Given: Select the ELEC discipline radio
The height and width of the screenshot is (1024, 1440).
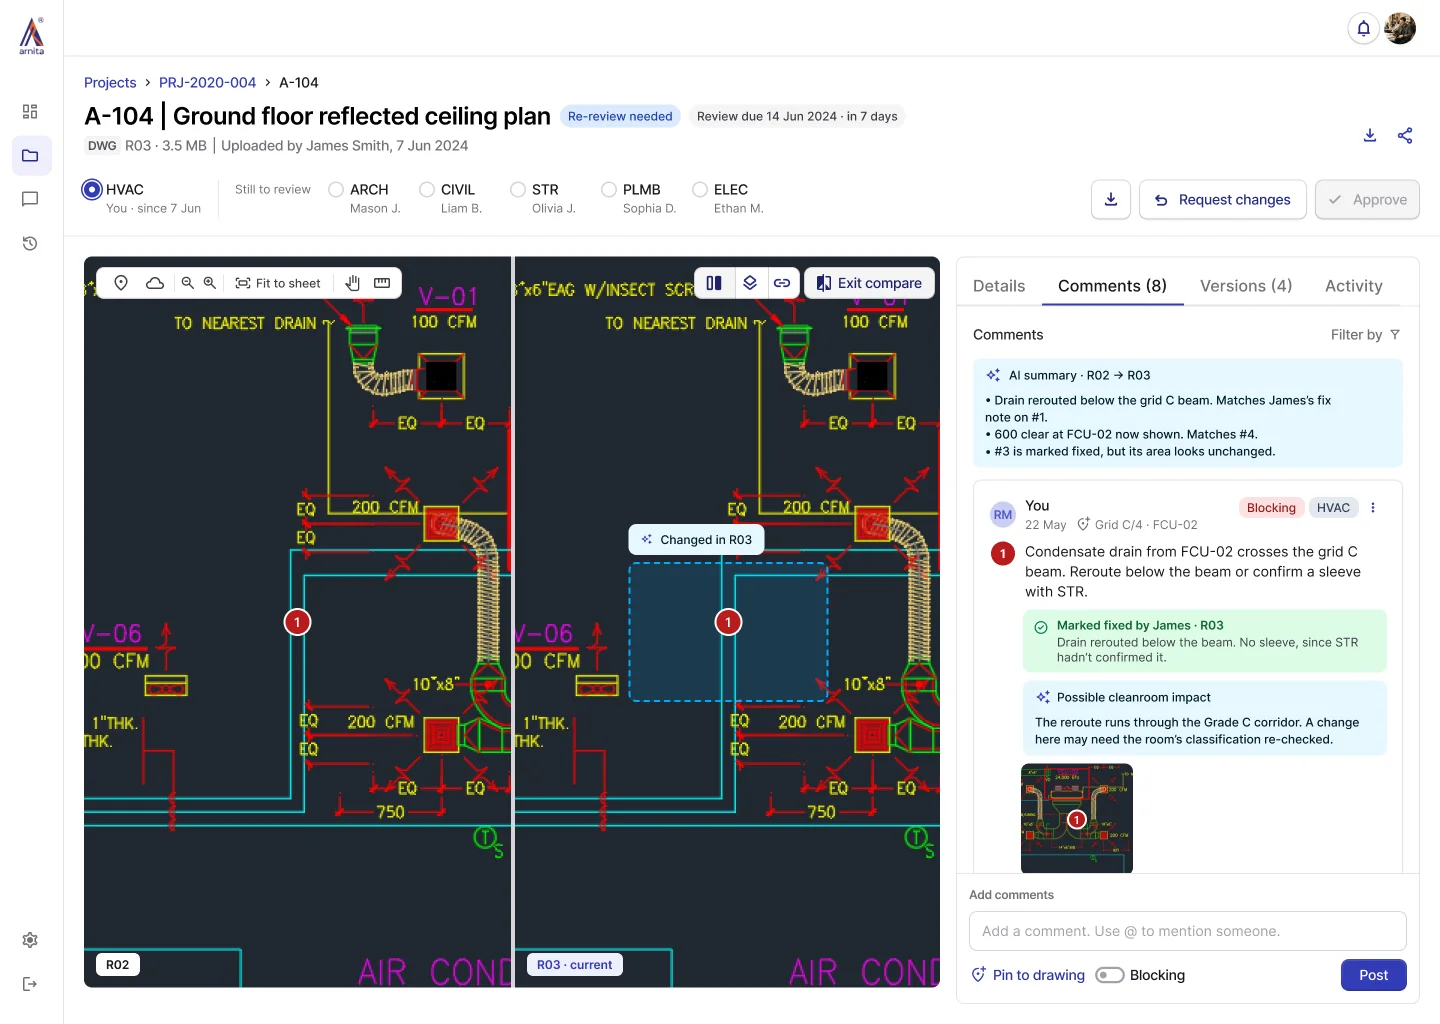Looking at the screenshot, I should [x=700, y=189].
